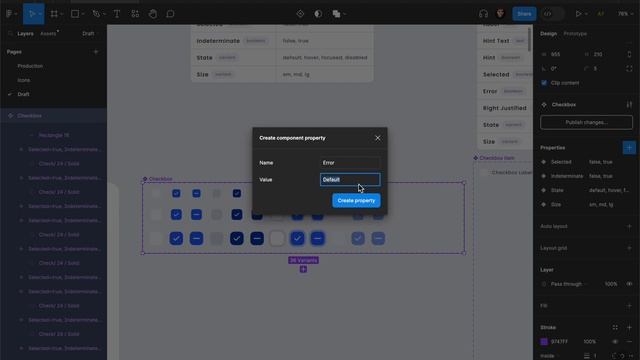Add a new component property plus button

coord(629,148)
